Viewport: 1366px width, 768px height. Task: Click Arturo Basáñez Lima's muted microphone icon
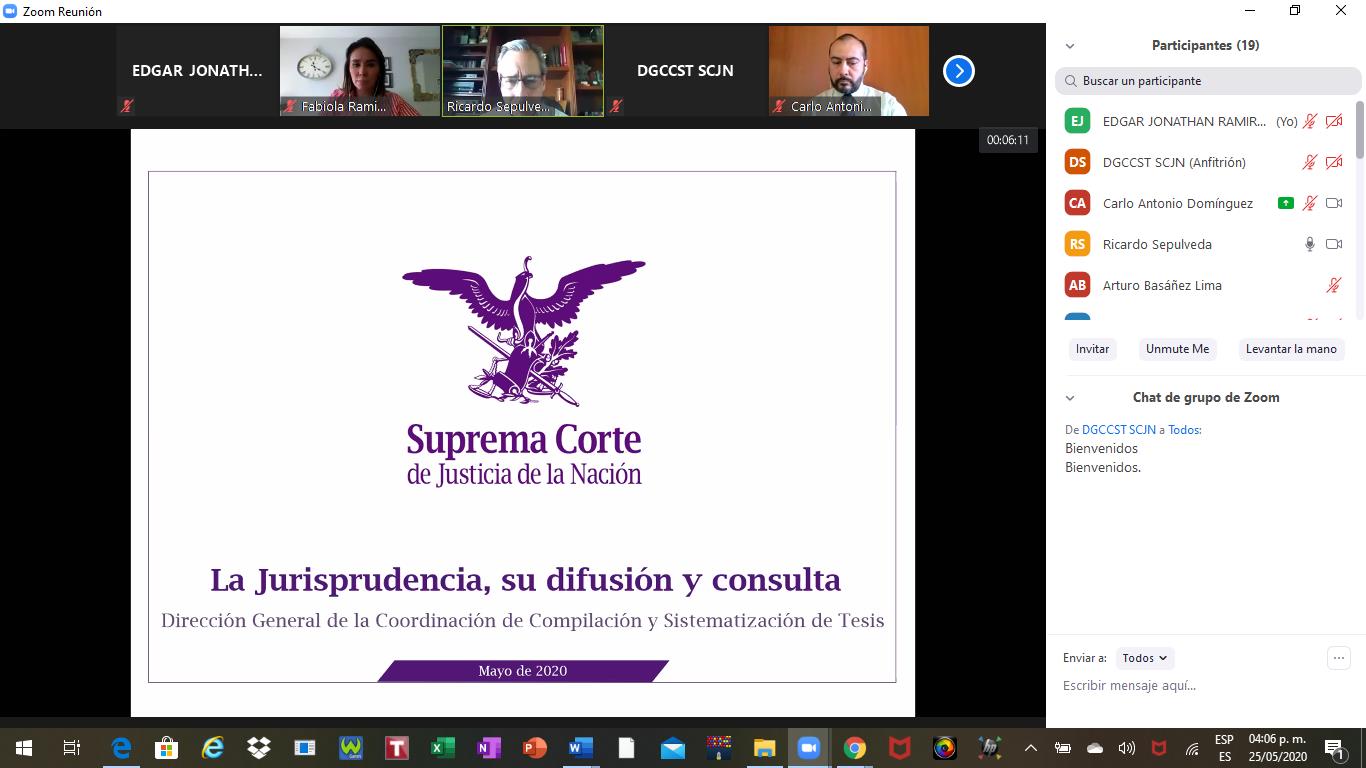click(x=1333, y=285)
